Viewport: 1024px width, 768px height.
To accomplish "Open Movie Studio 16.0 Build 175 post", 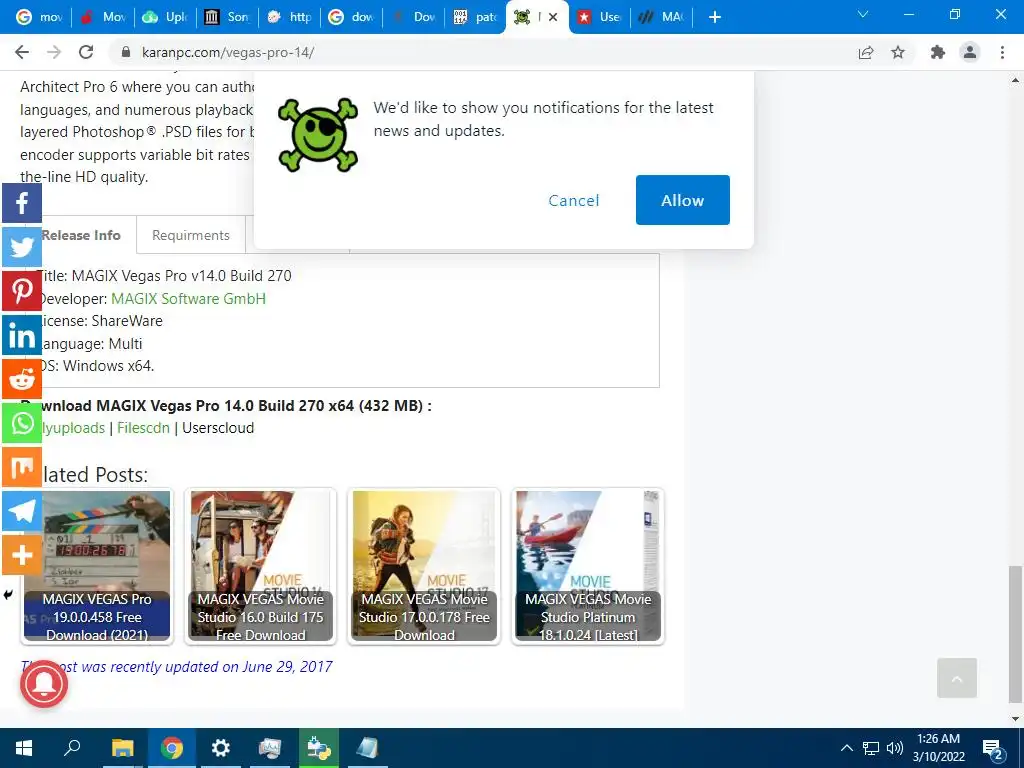I will 261,566.
